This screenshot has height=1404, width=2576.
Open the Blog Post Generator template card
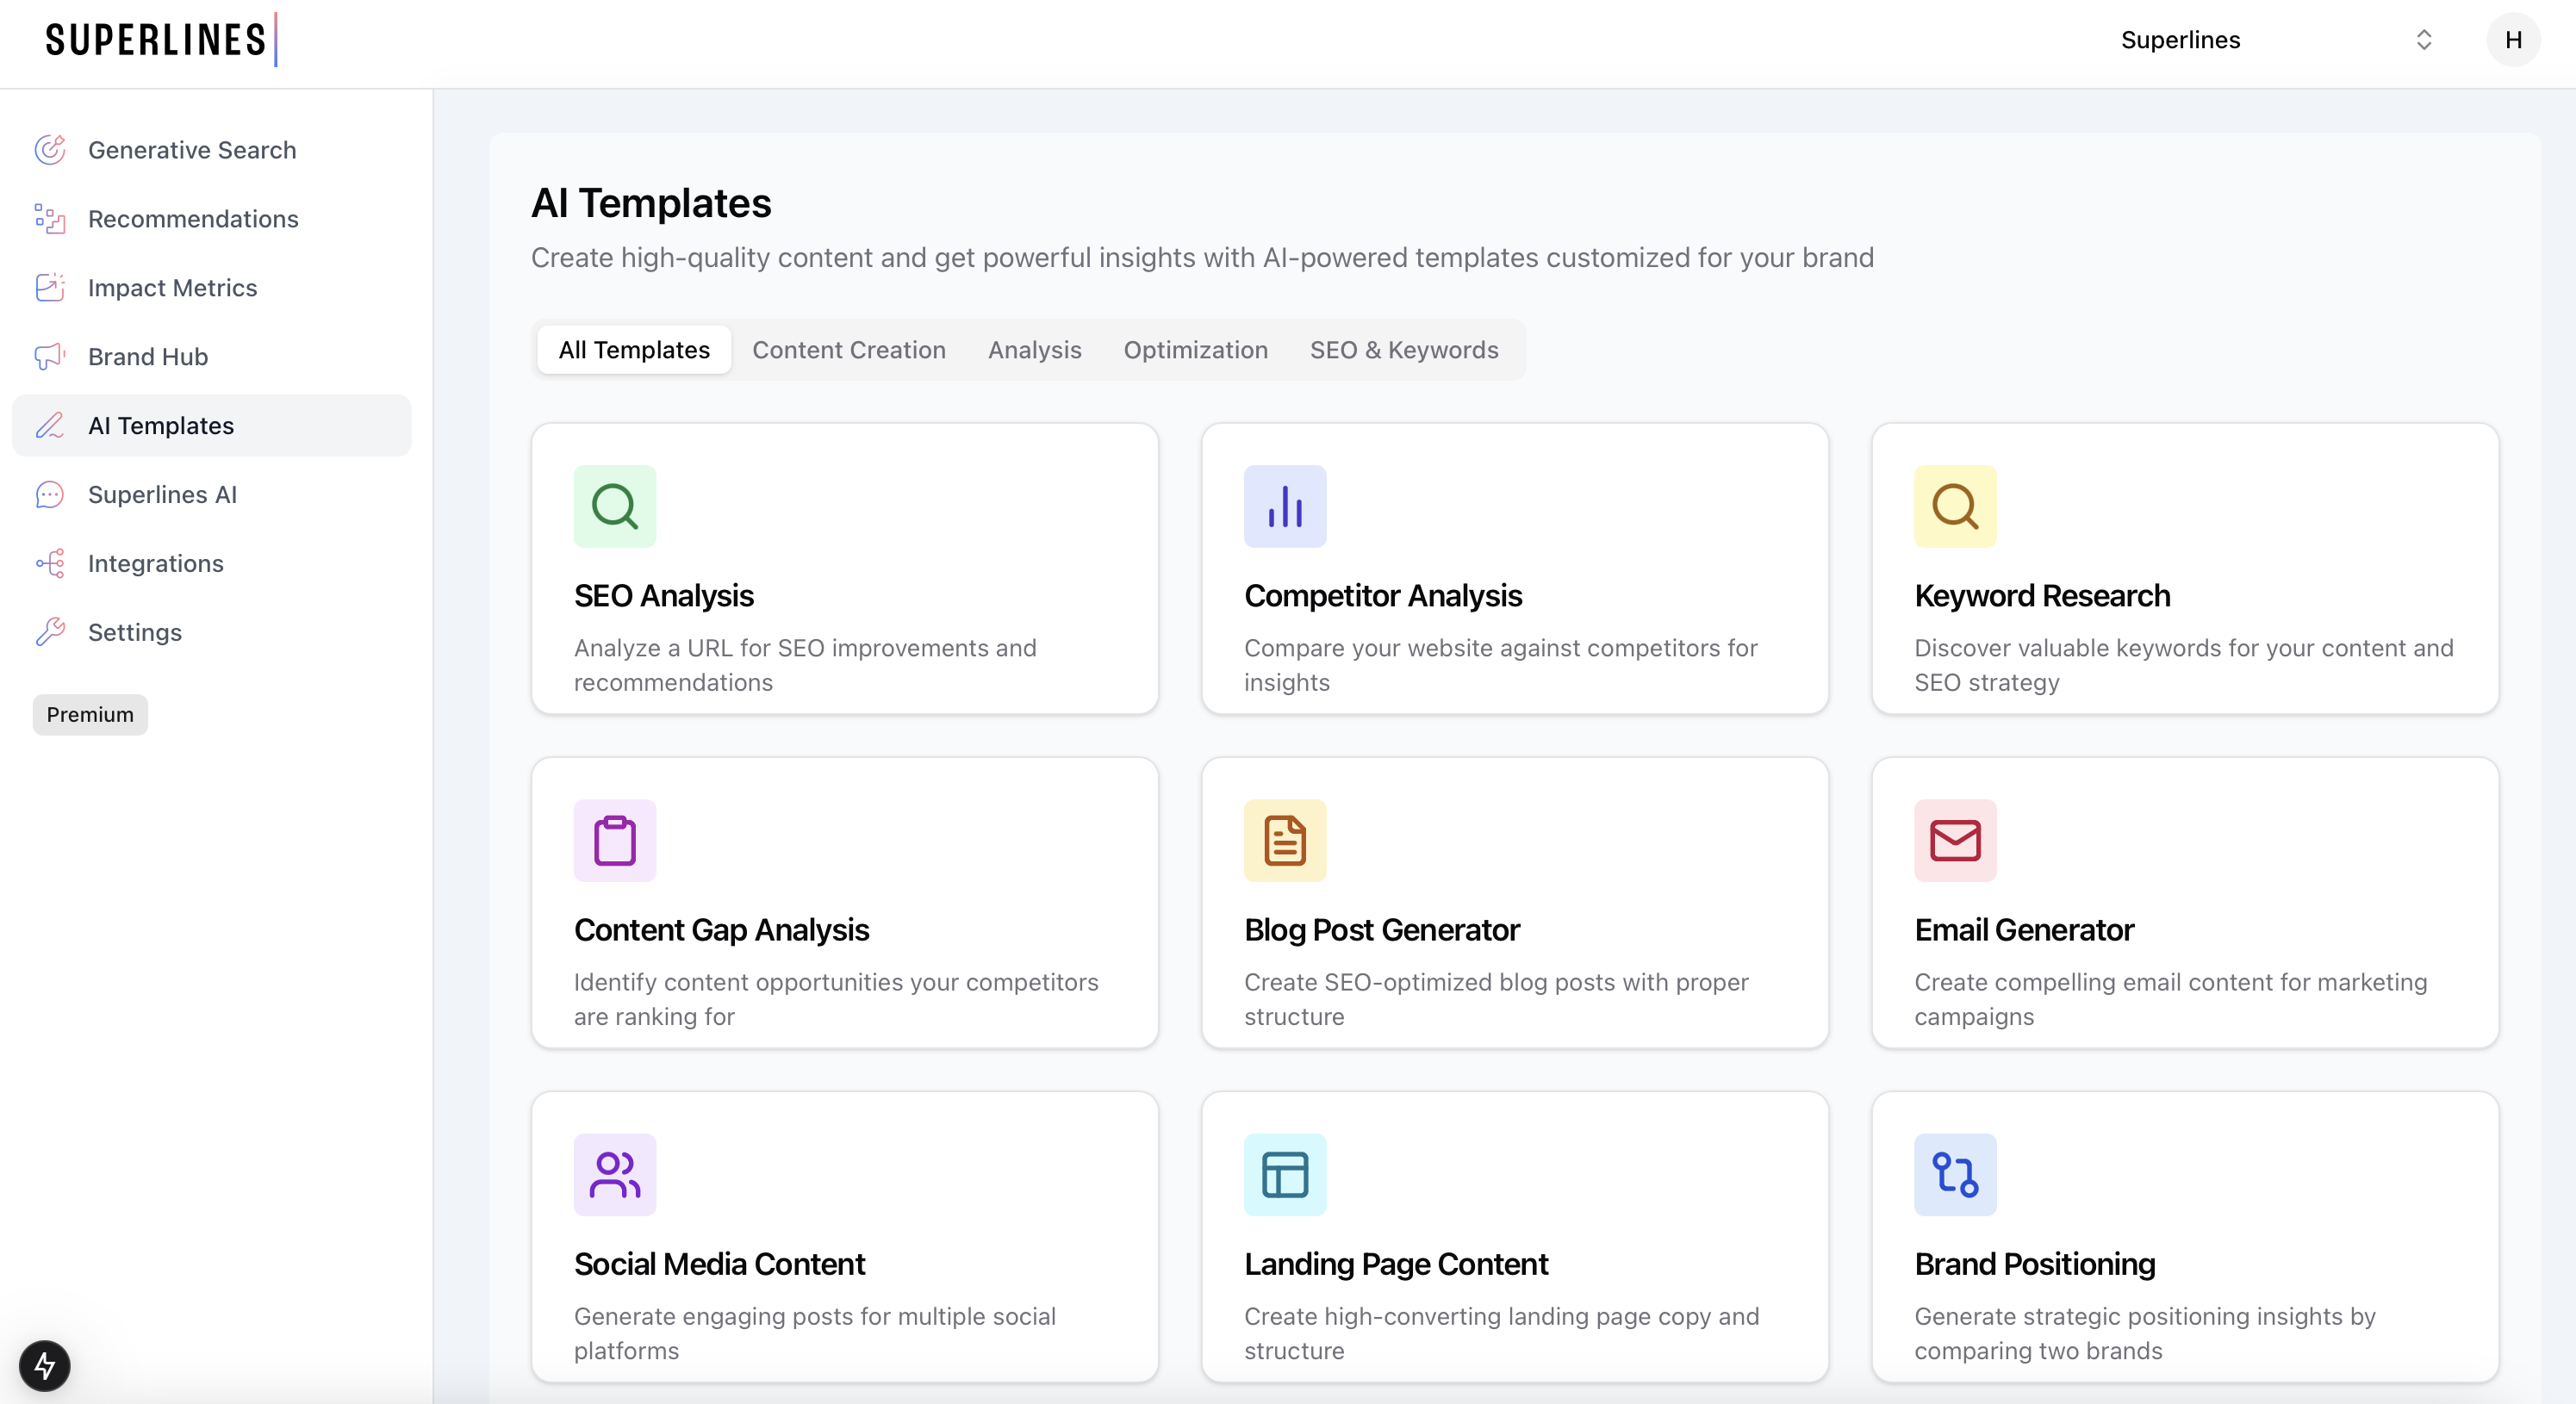pos(1514,903)
